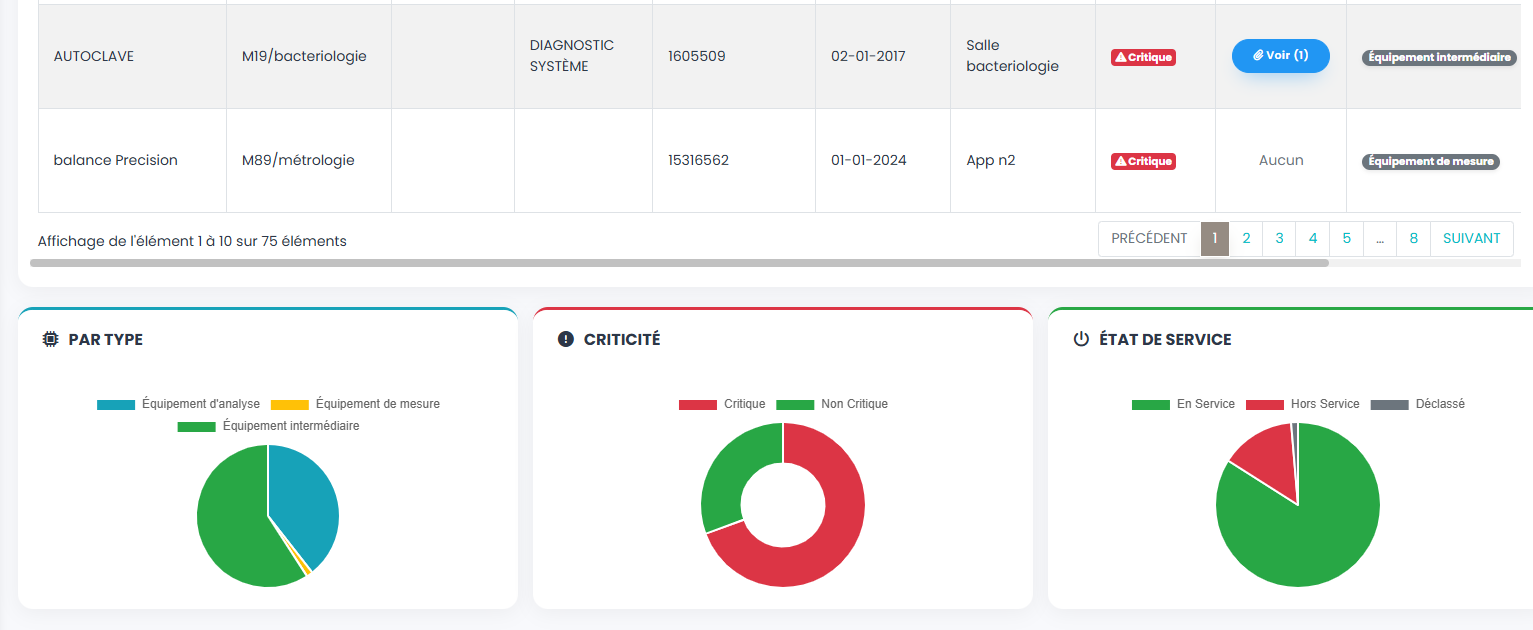The height and width of the screenshot is (630, 1533).
Task: Click the Équipement intermédiaire tag in AUTOCLAVE row
Action: [x=1439, y=58]
